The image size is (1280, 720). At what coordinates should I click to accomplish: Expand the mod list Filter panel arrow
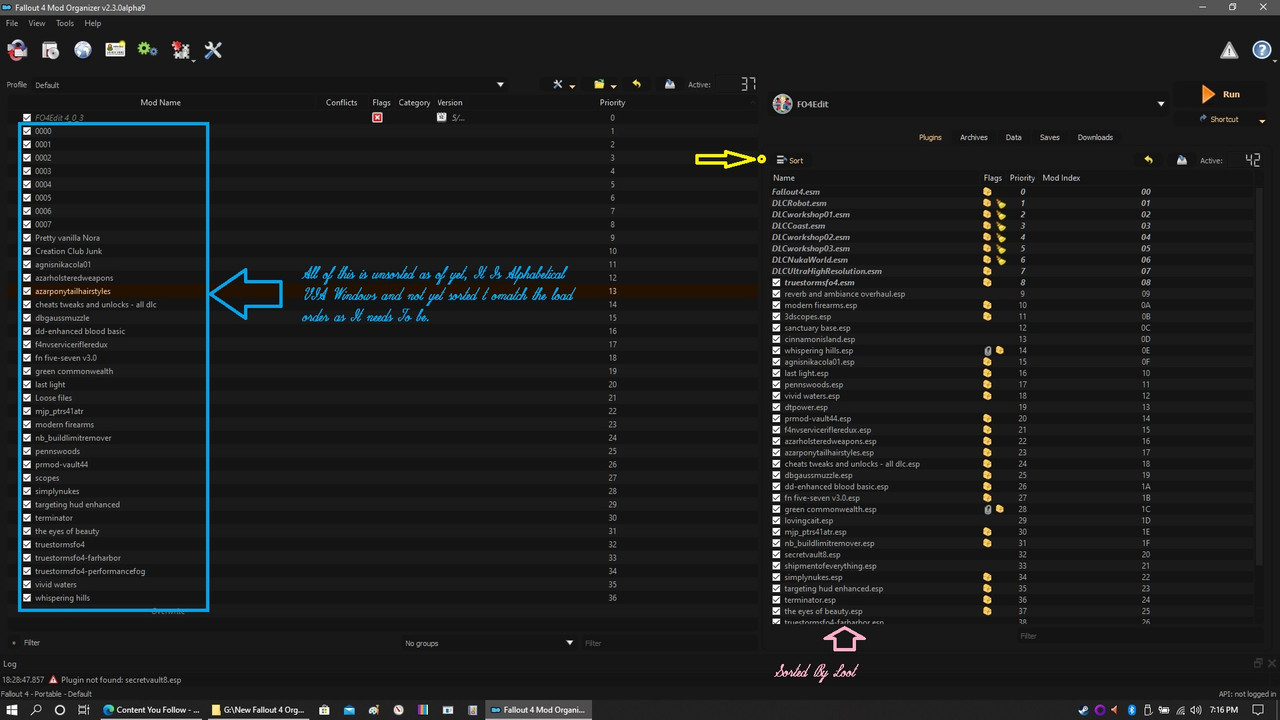[x=14, y=643]
